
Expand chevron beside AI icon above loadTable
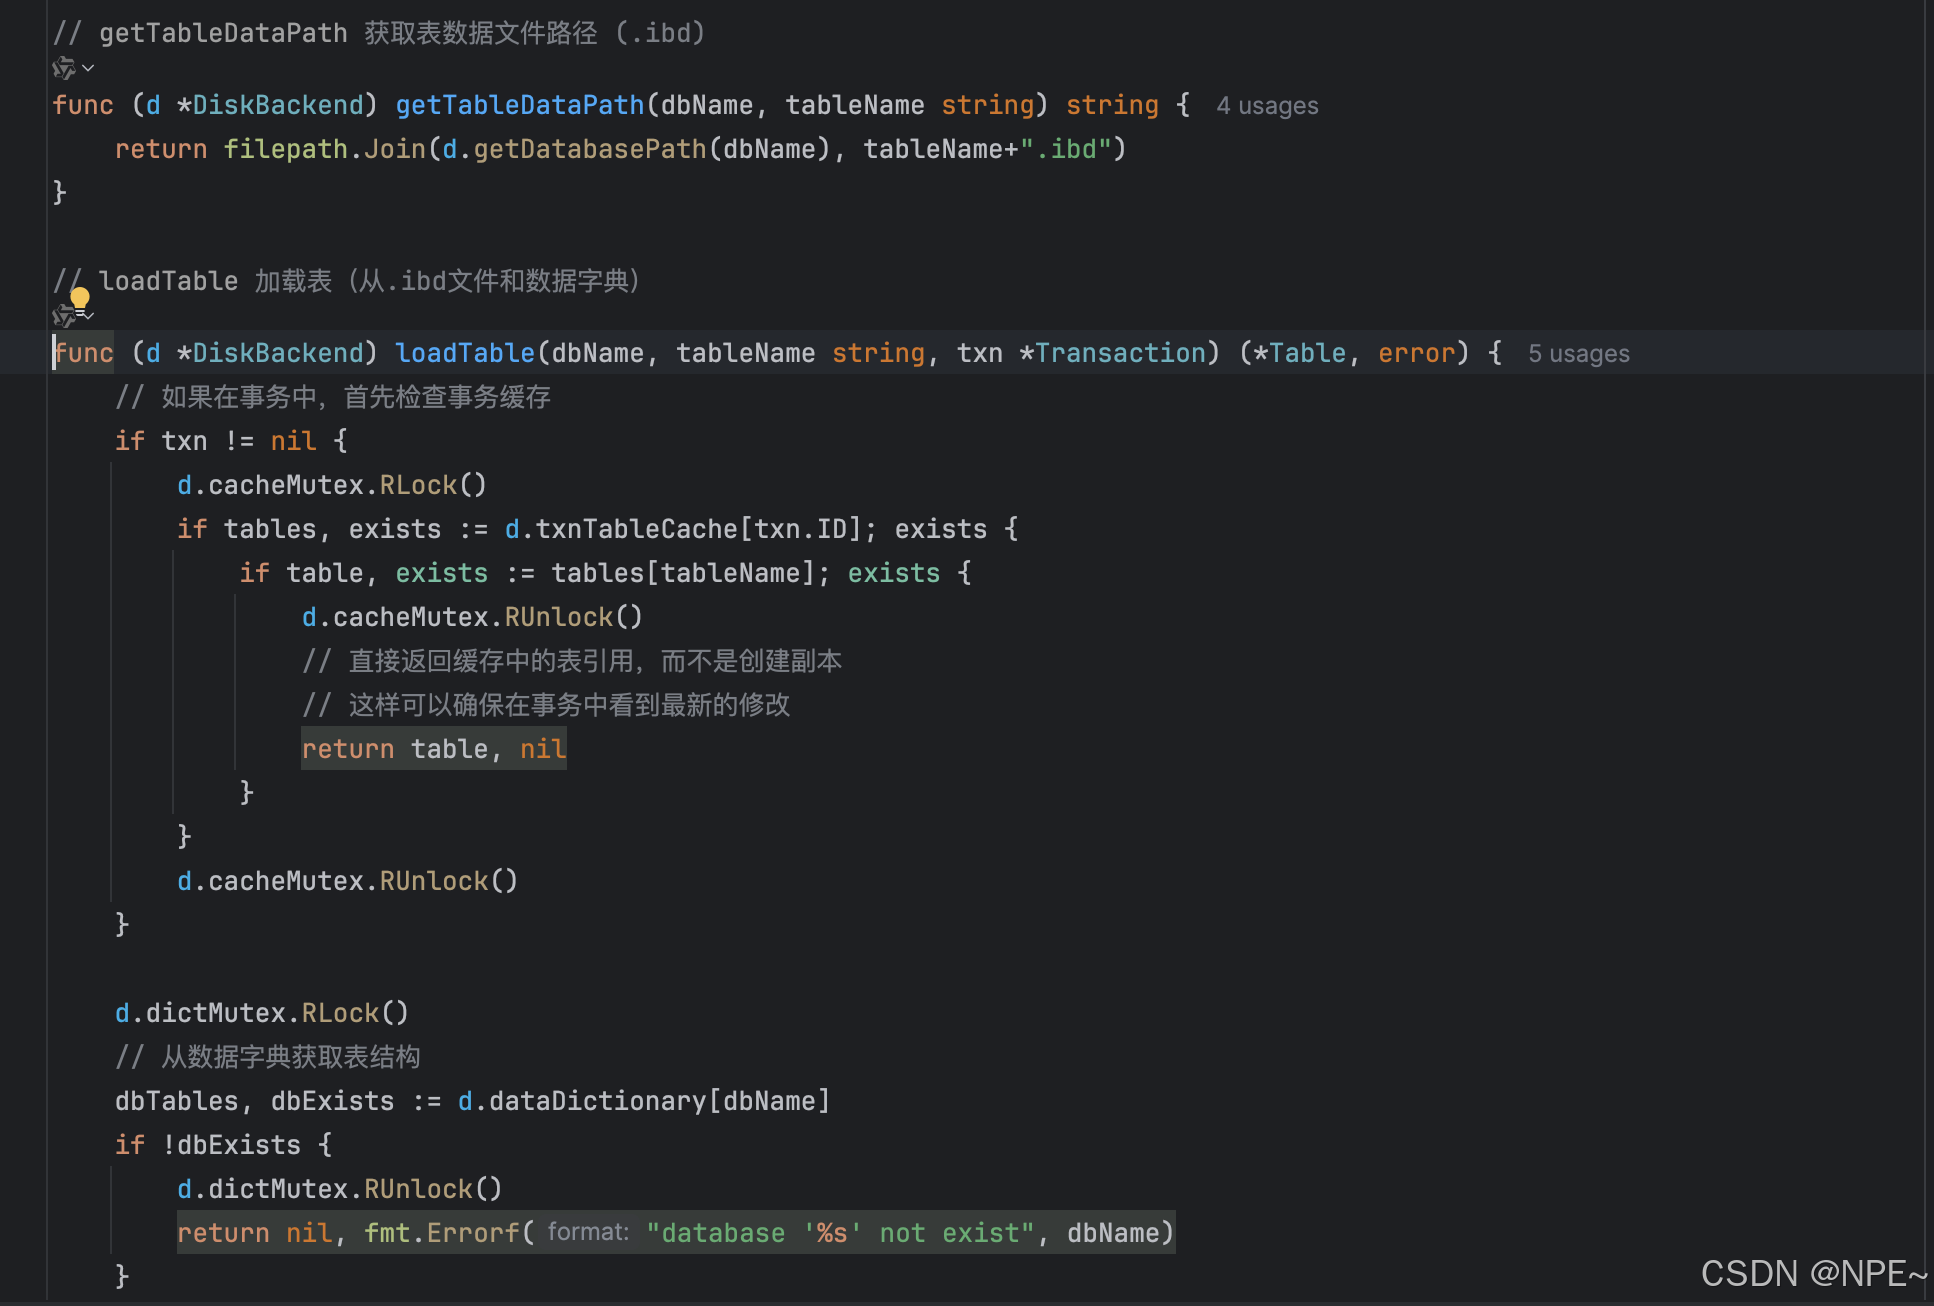88,316
